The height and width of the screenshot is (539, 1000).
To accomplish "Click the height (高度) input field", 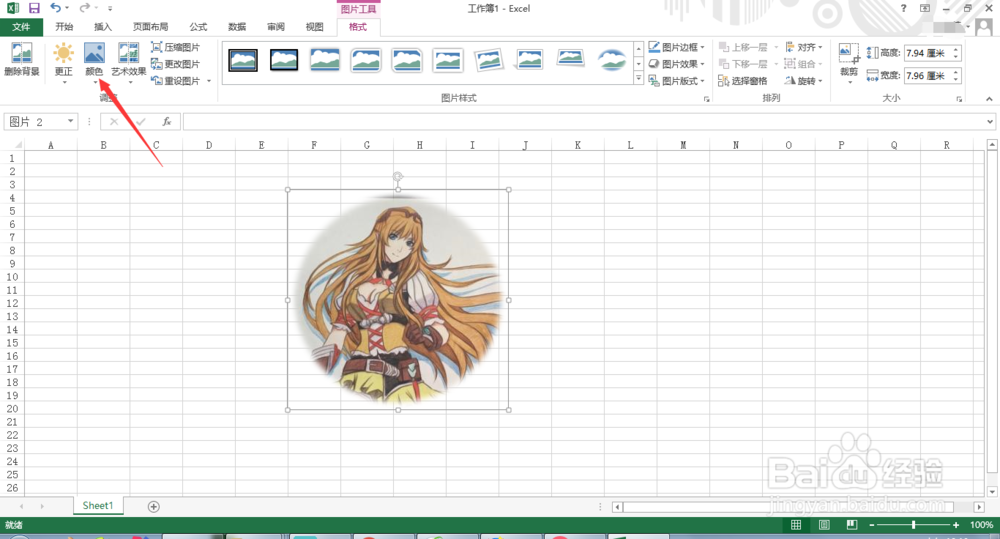I will (x=927, y=53).
